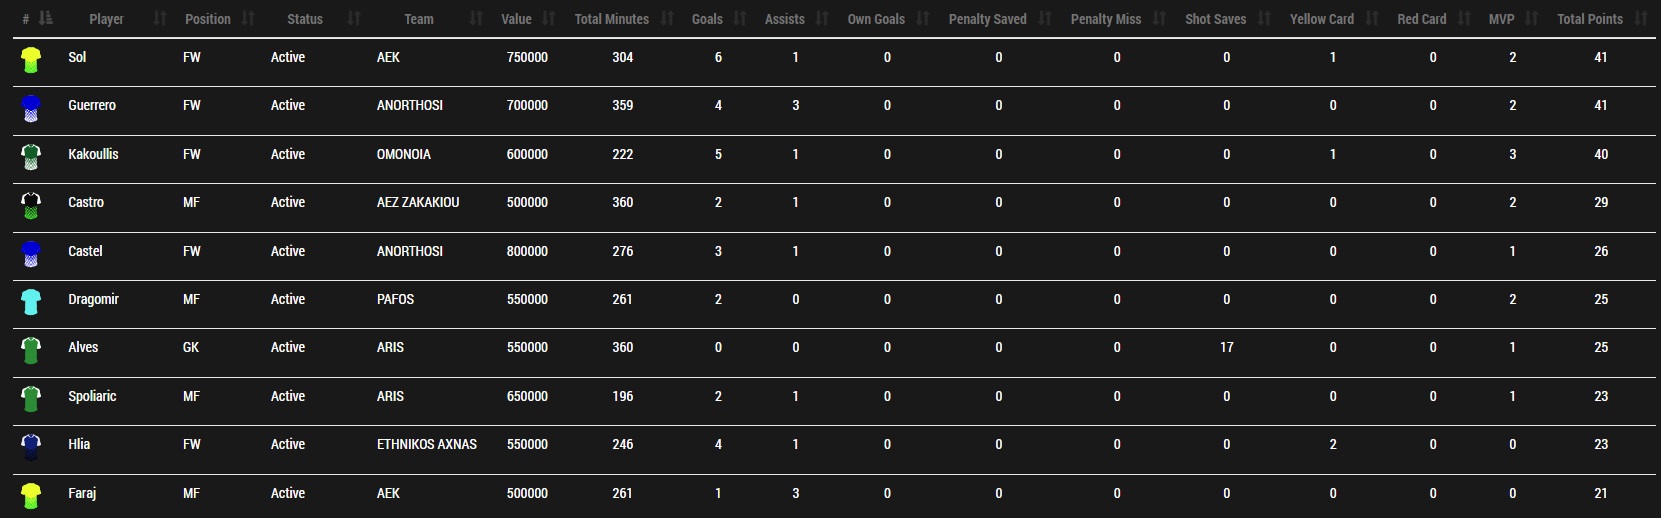
Task: Open player name Kakoullis
Action: (x=93, y=154)
